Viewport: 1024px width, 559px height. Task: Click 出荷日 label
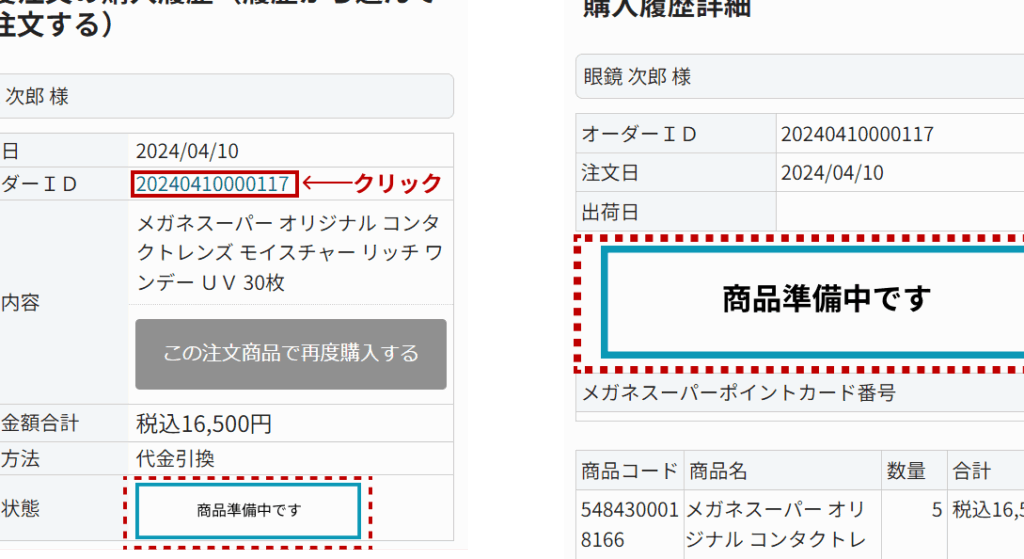(x=610, y=212)
